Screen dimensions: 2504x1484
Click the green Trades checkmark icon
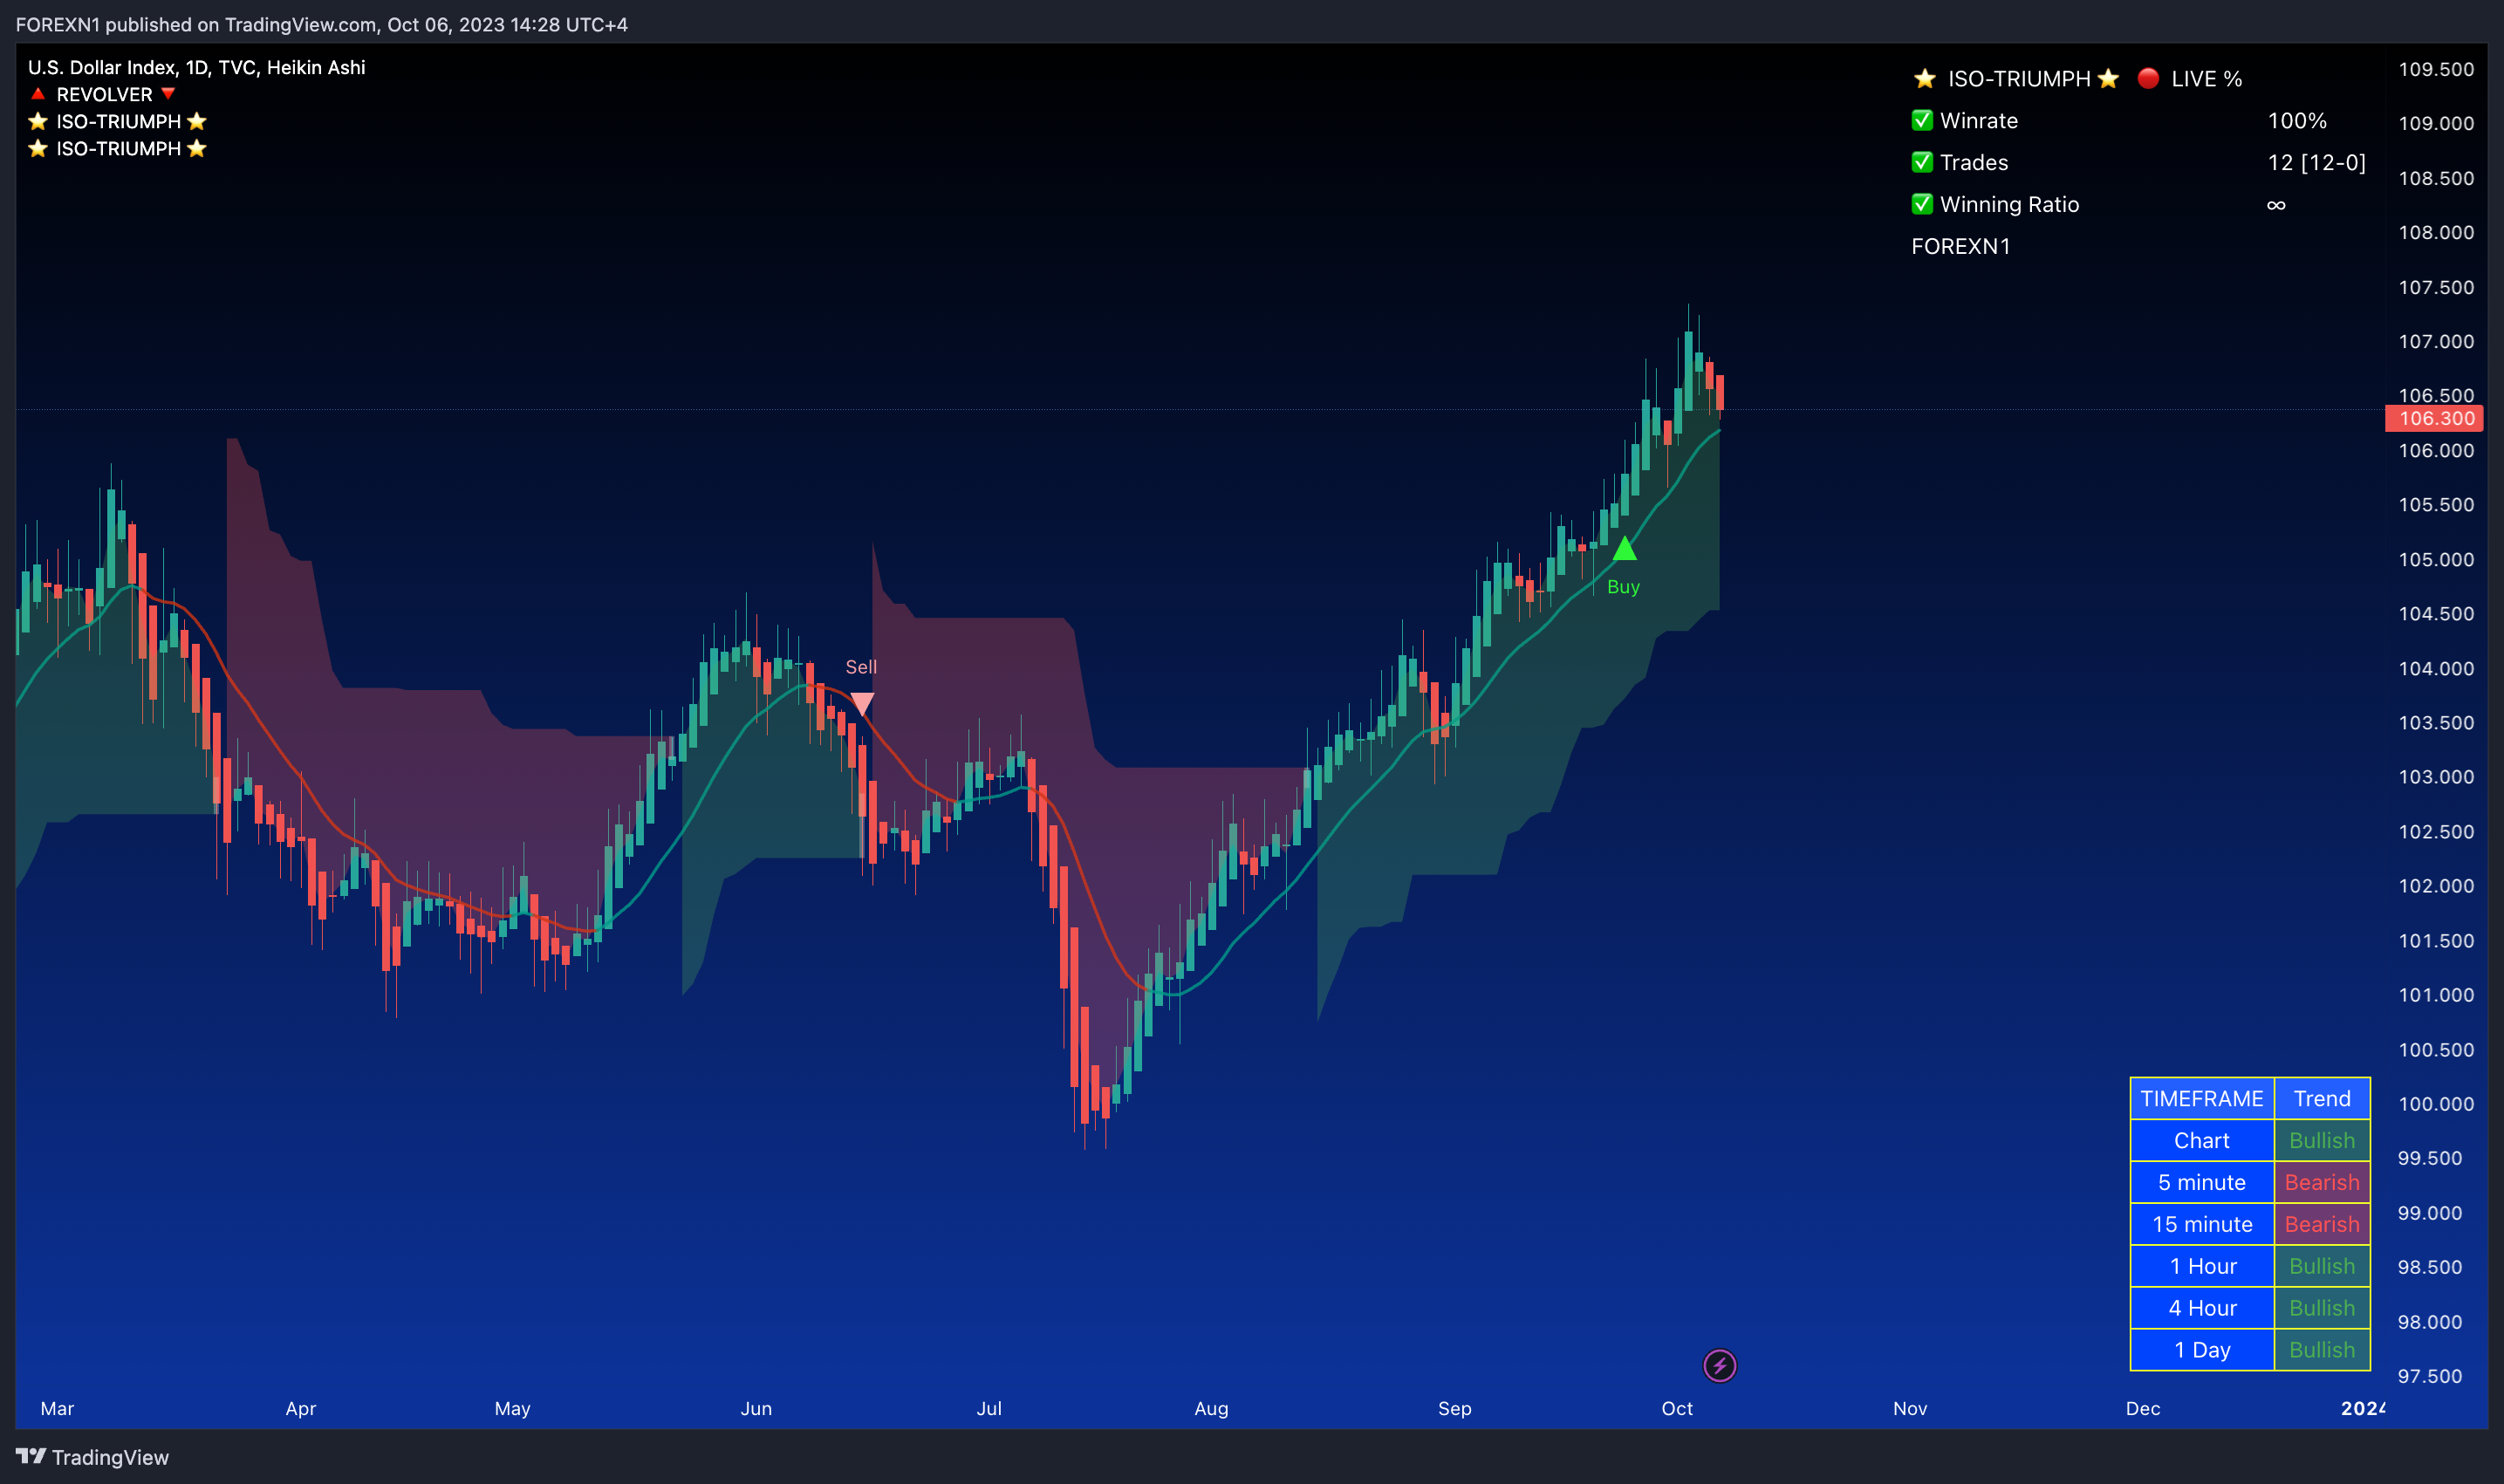point(1922,162)
